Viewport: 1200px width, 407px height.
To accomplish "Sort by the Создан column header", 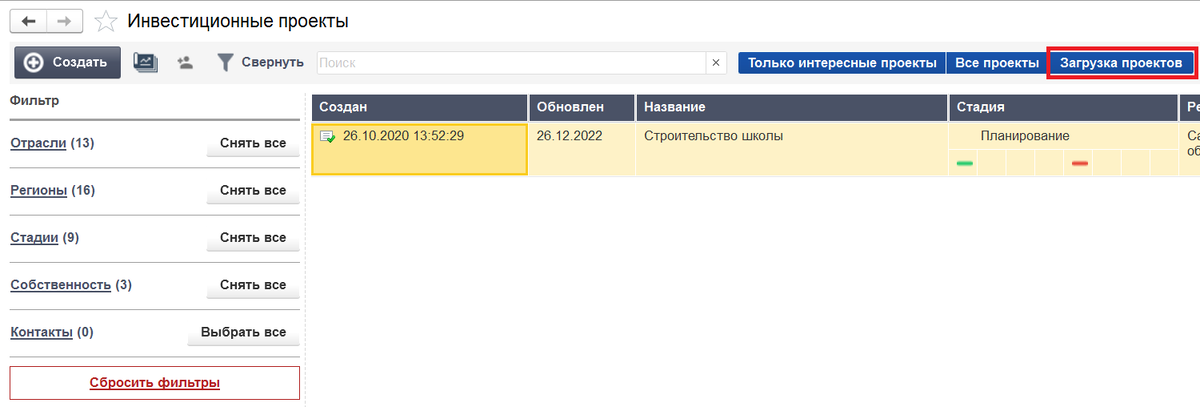I will (x=419, y=107).
